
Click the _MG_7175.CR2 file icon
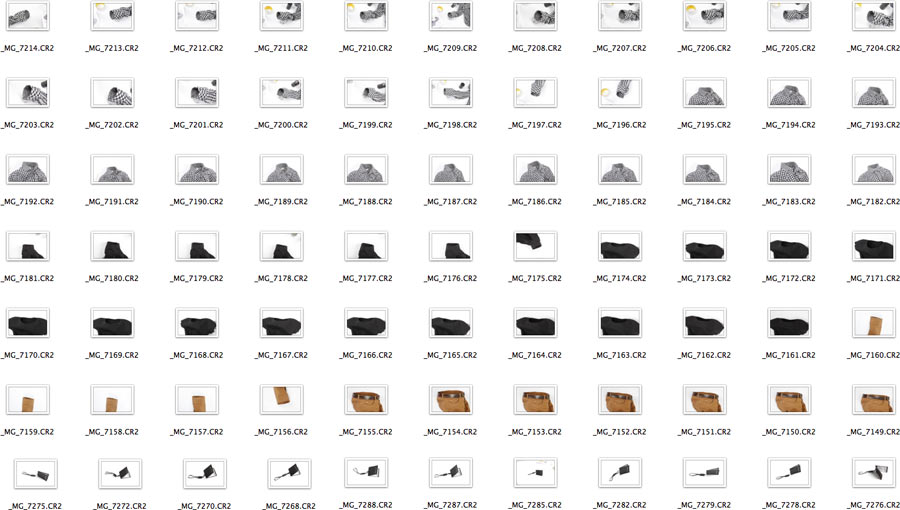(535, 247)
